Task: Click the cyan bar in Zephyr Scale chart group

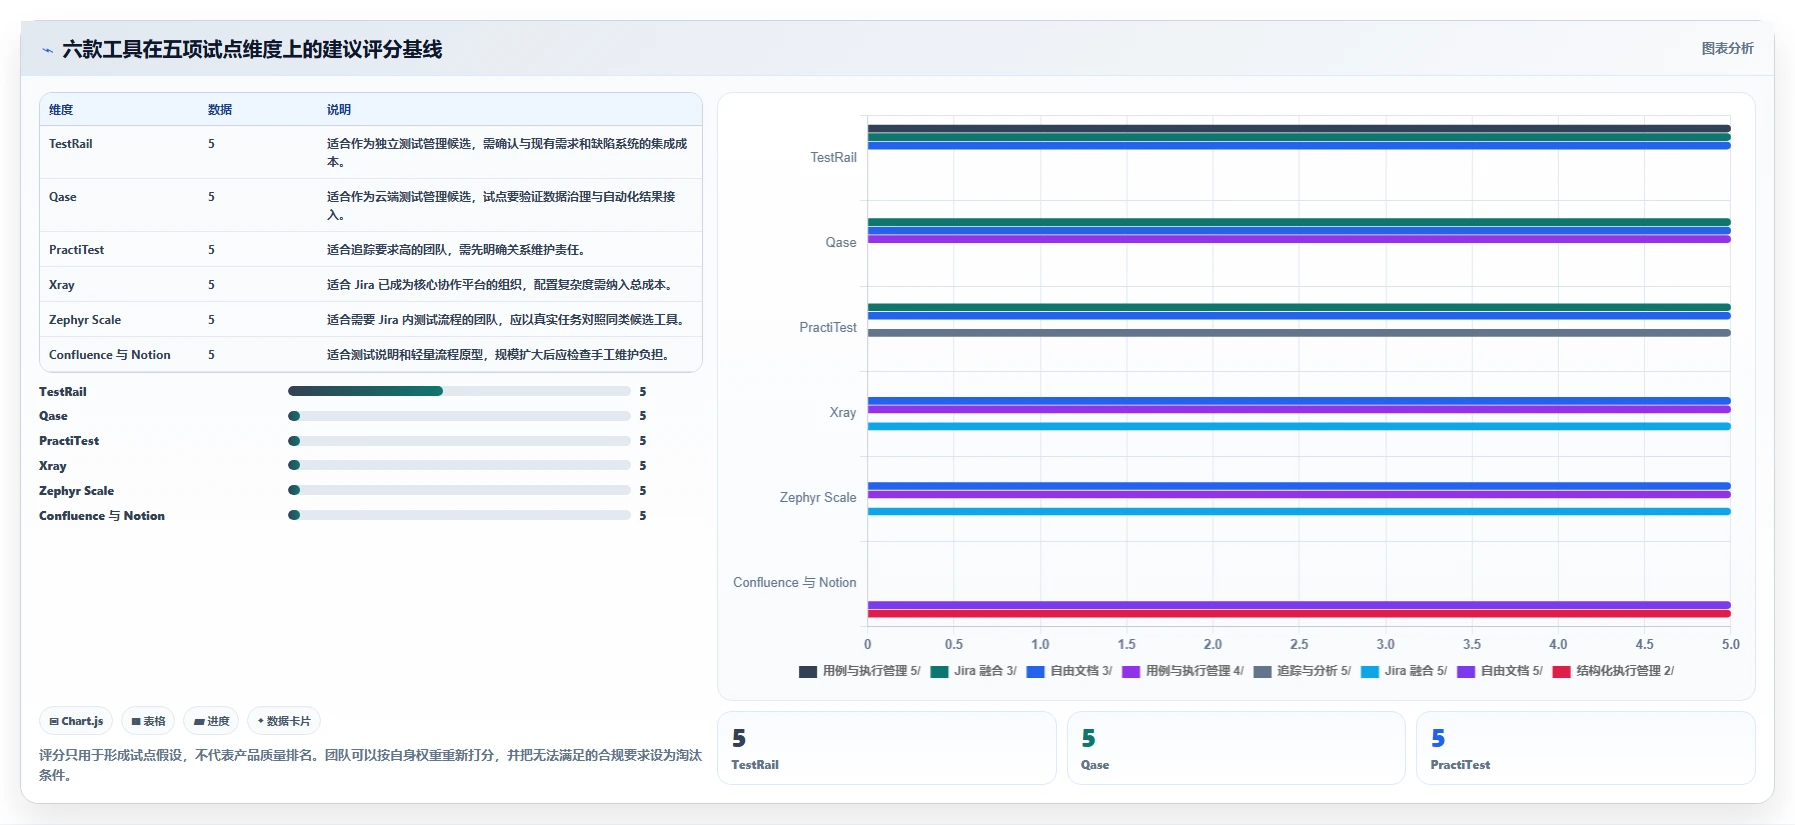Action: (1299, 512)
